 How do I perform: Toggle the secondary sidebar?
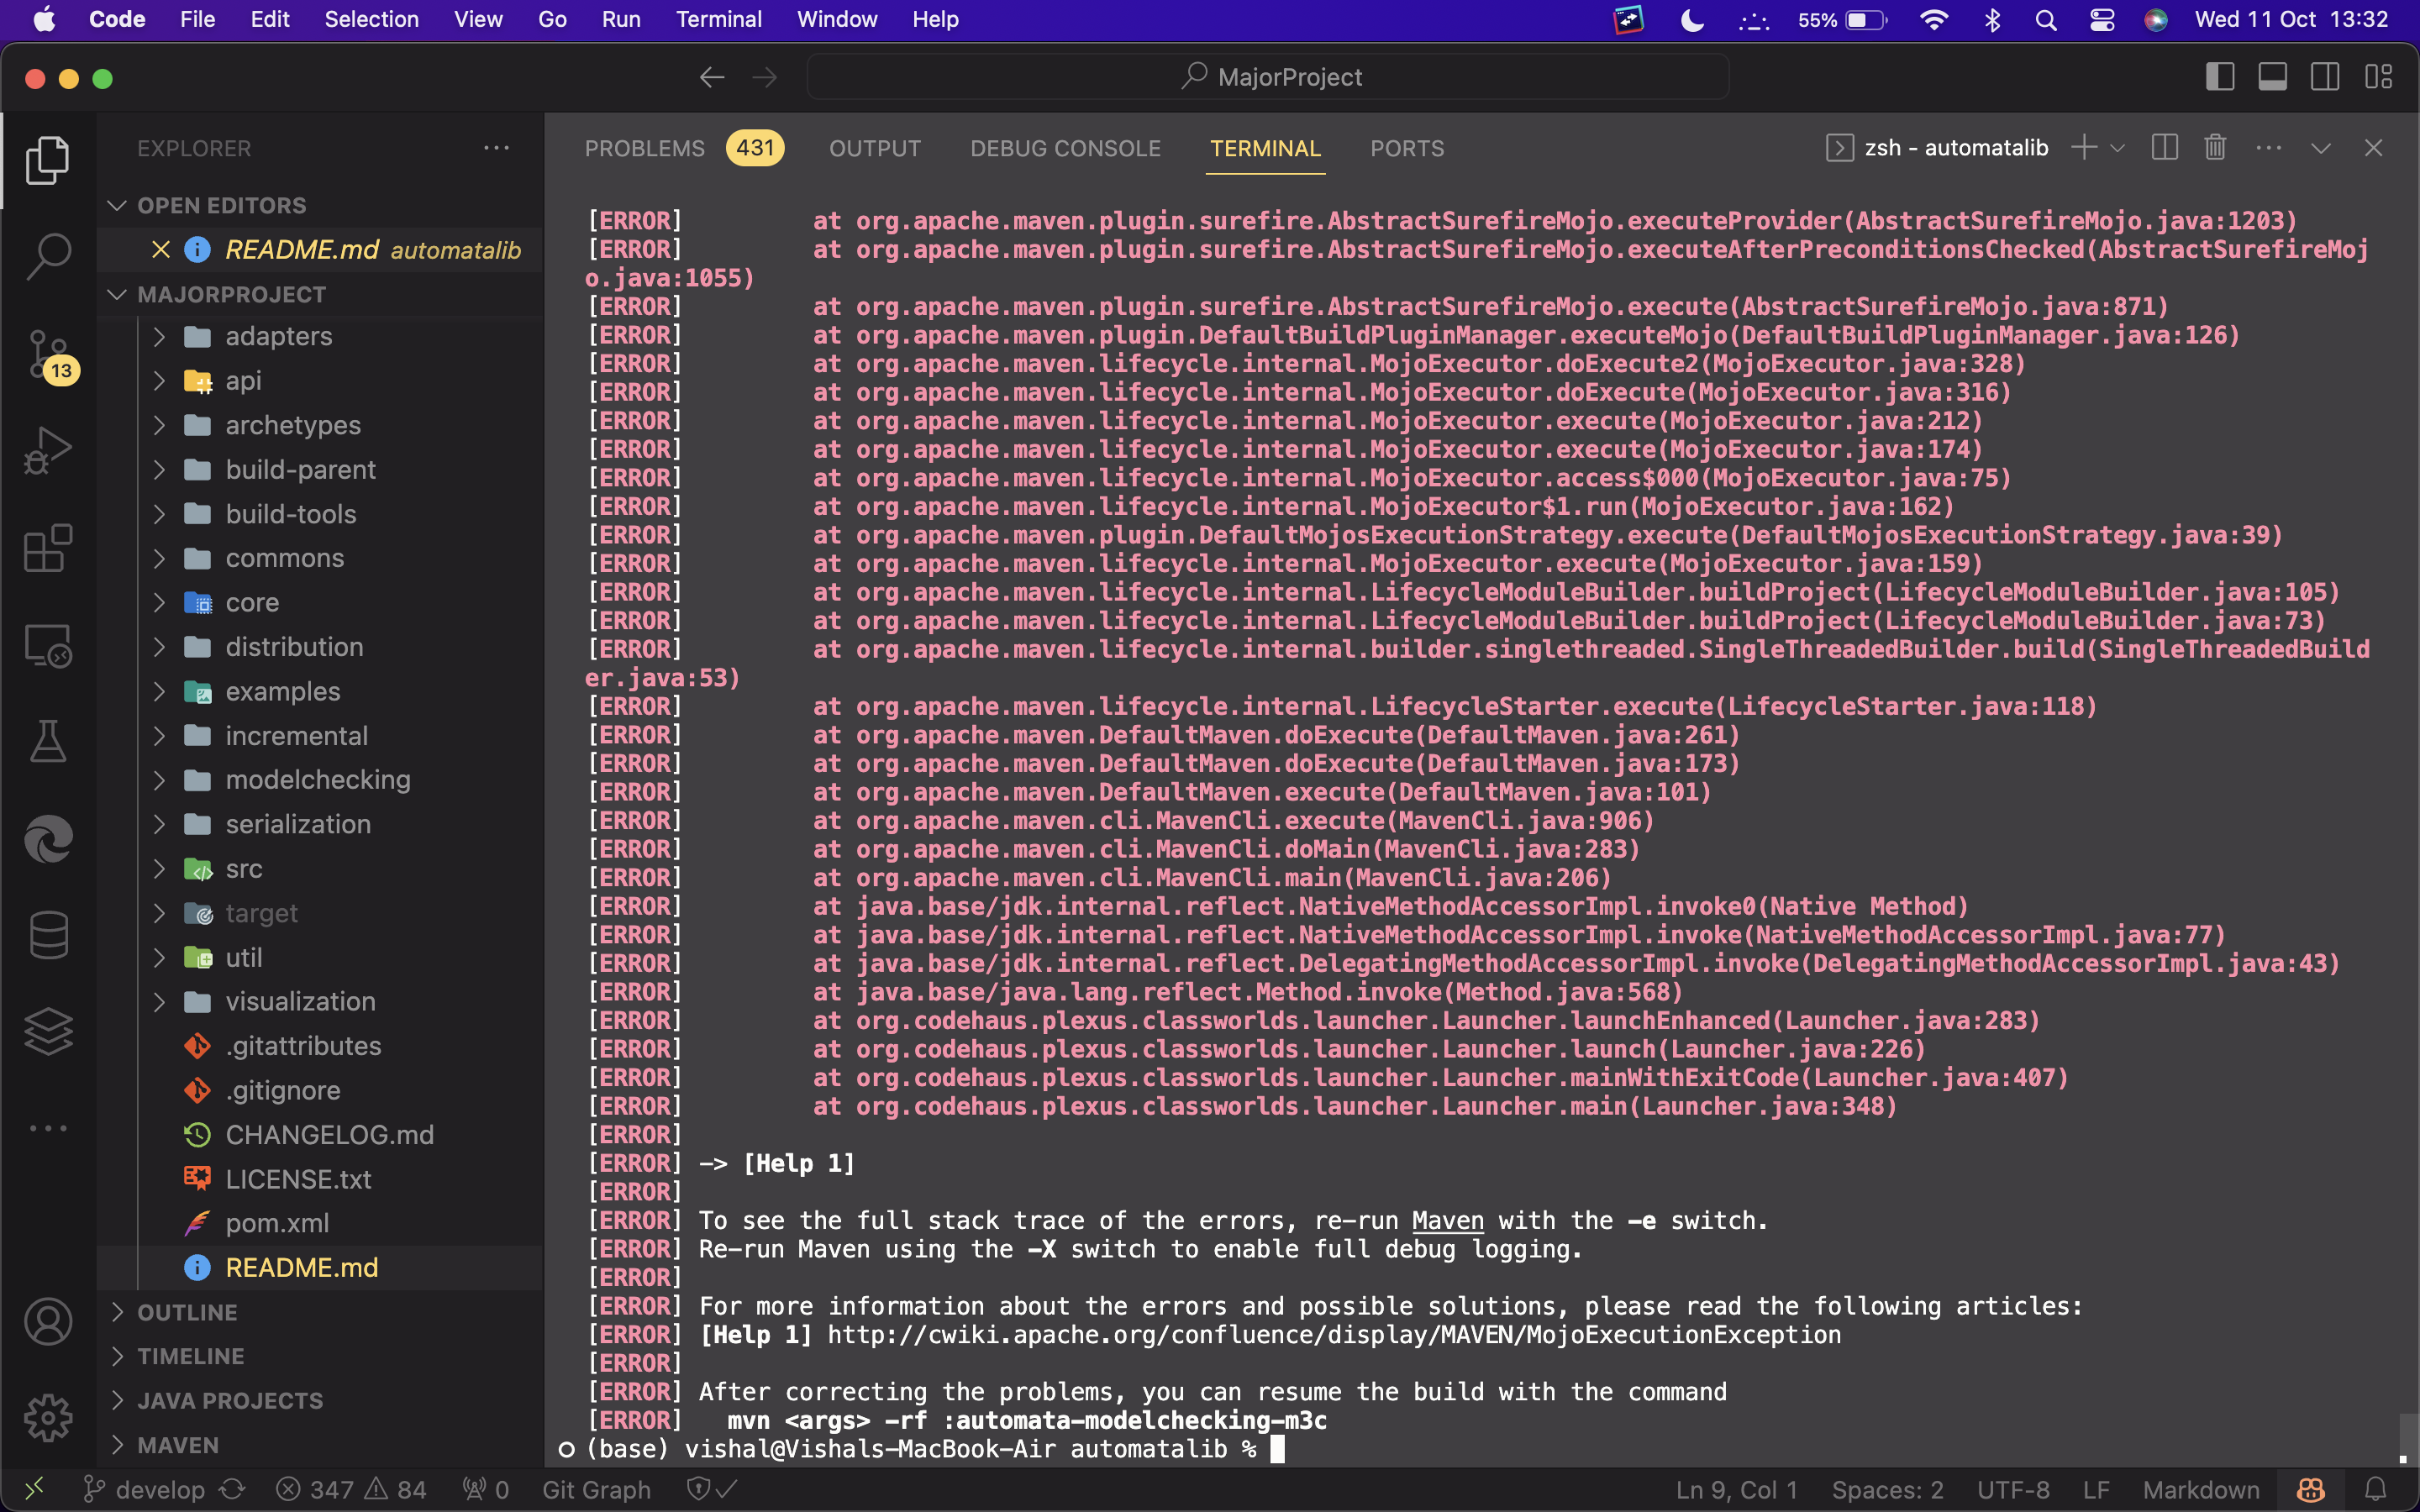point(2325,76)
